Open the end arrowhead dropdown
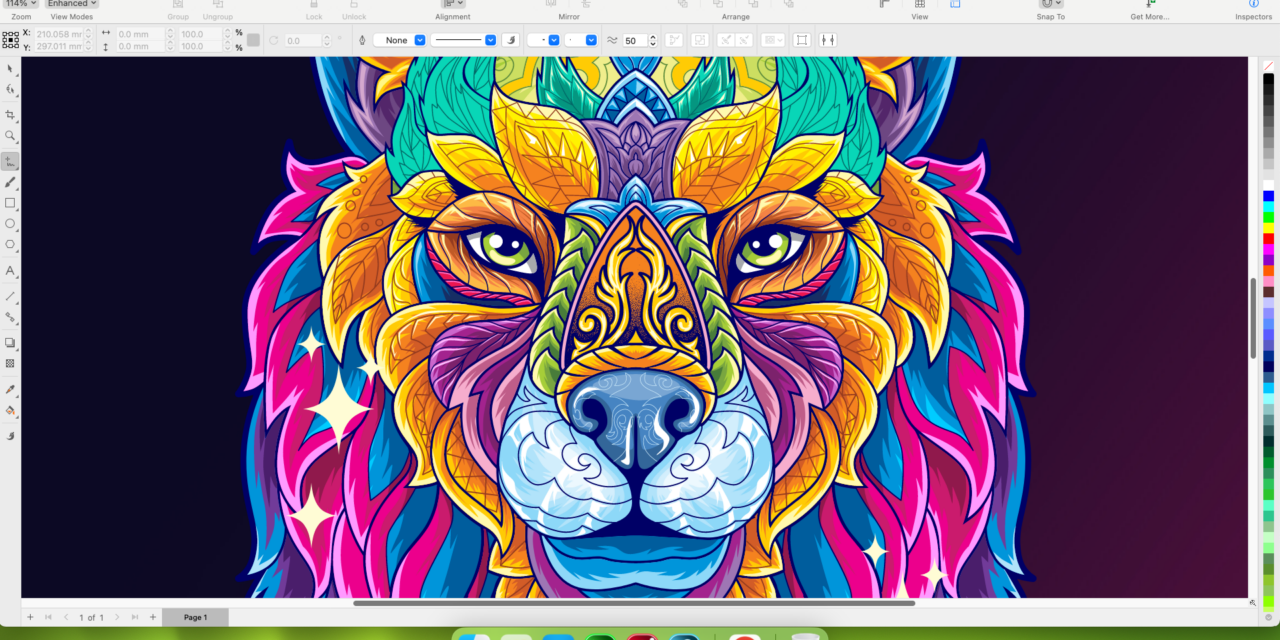 pyautogui.click(x=581, y=40)
